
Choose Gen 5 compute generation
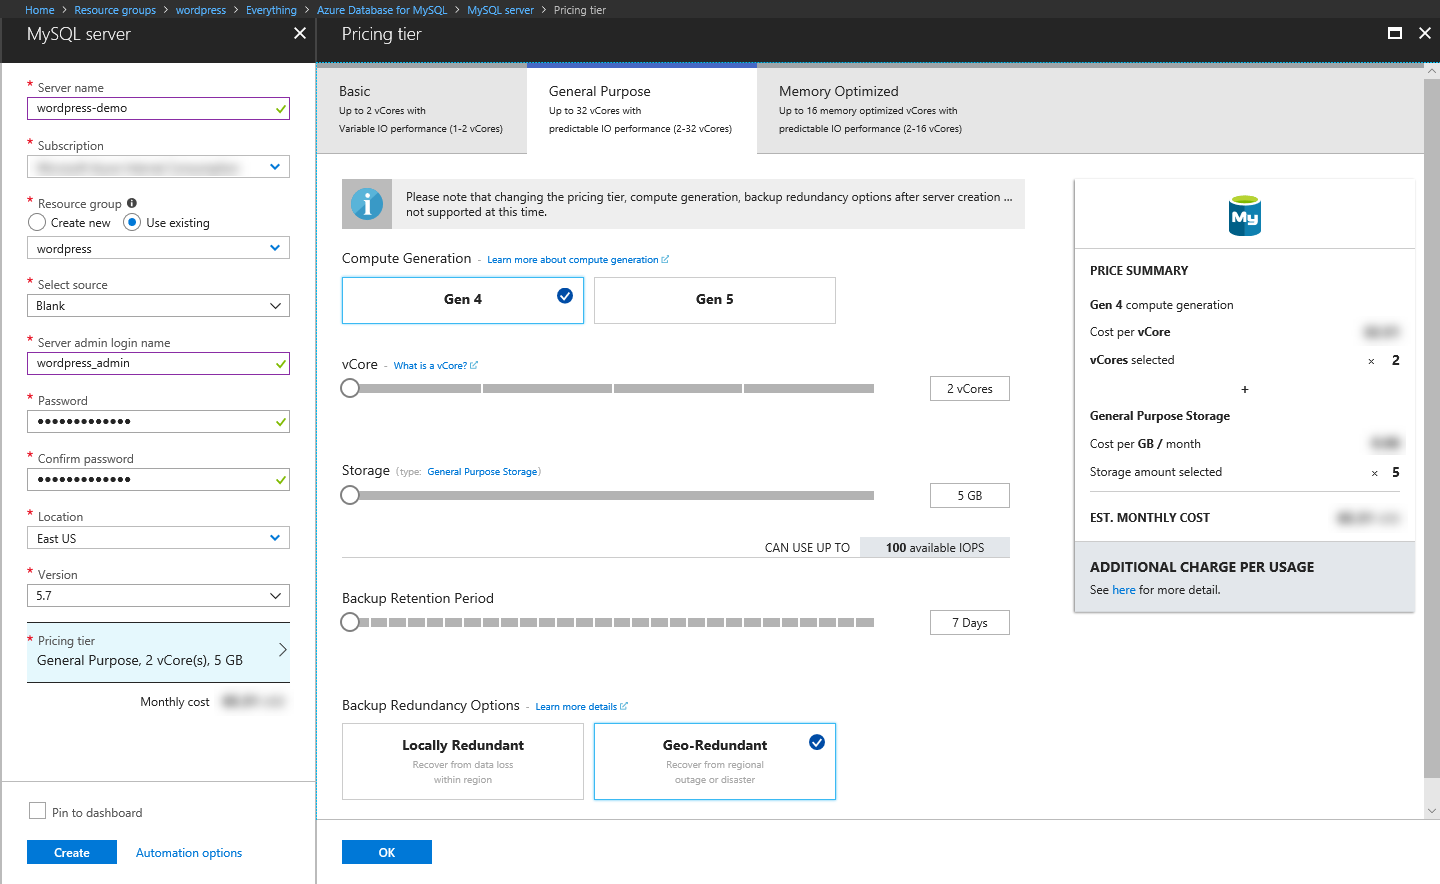point(715,300)
